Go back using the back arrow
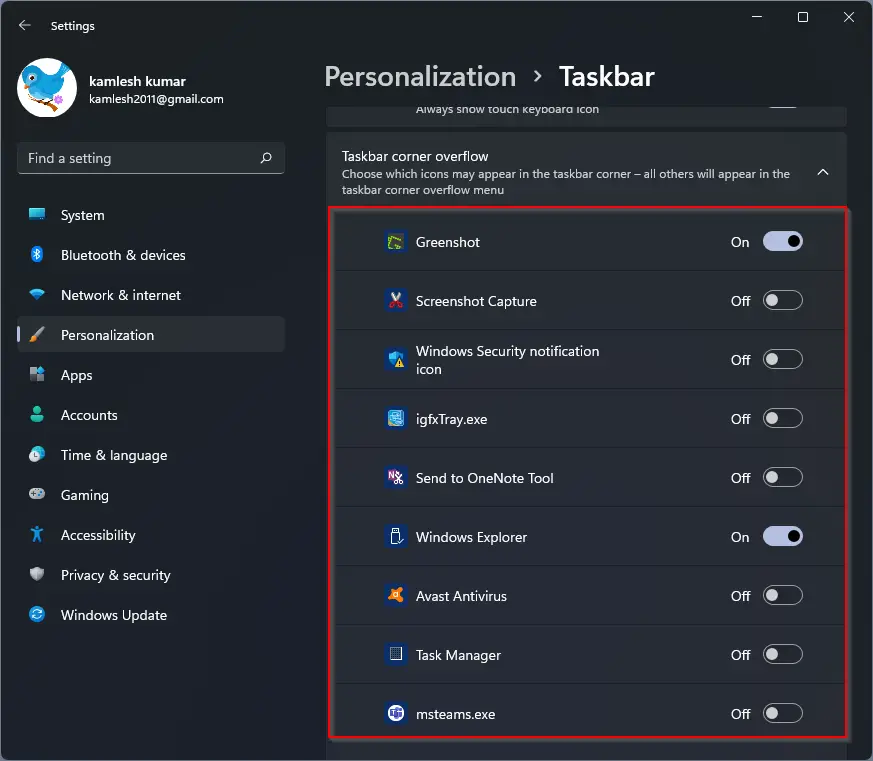 click(x=24, y=25)
